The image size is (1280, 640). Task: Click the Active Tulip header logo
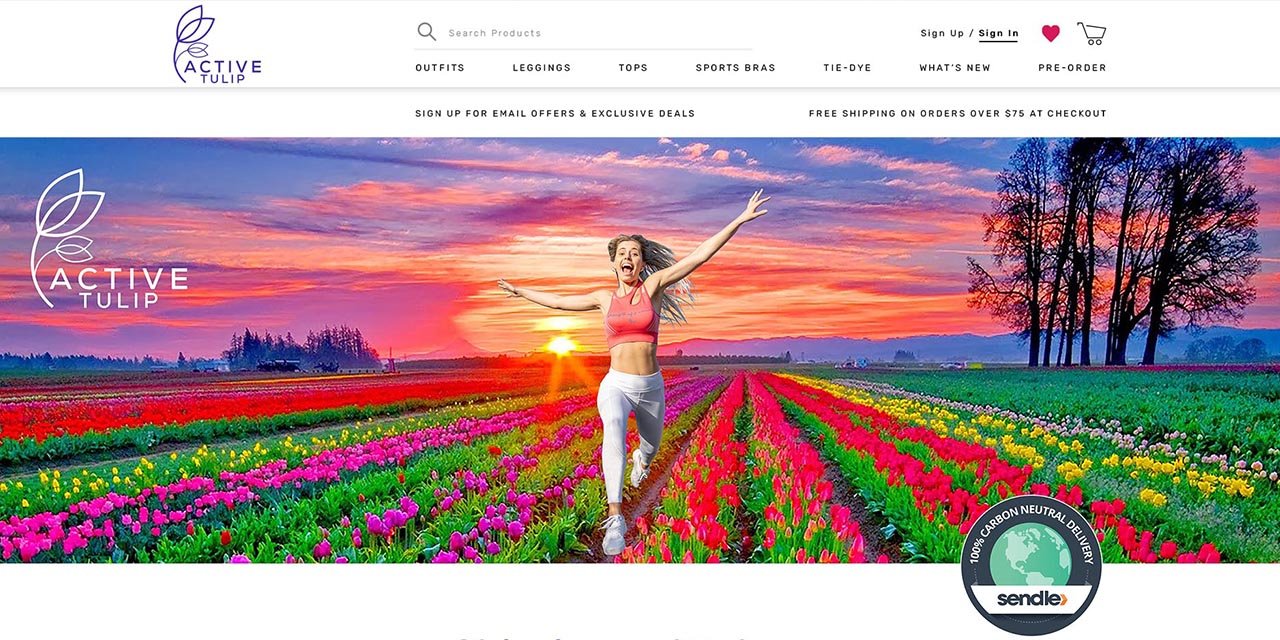pyautogui.click(x=217, y=44)
